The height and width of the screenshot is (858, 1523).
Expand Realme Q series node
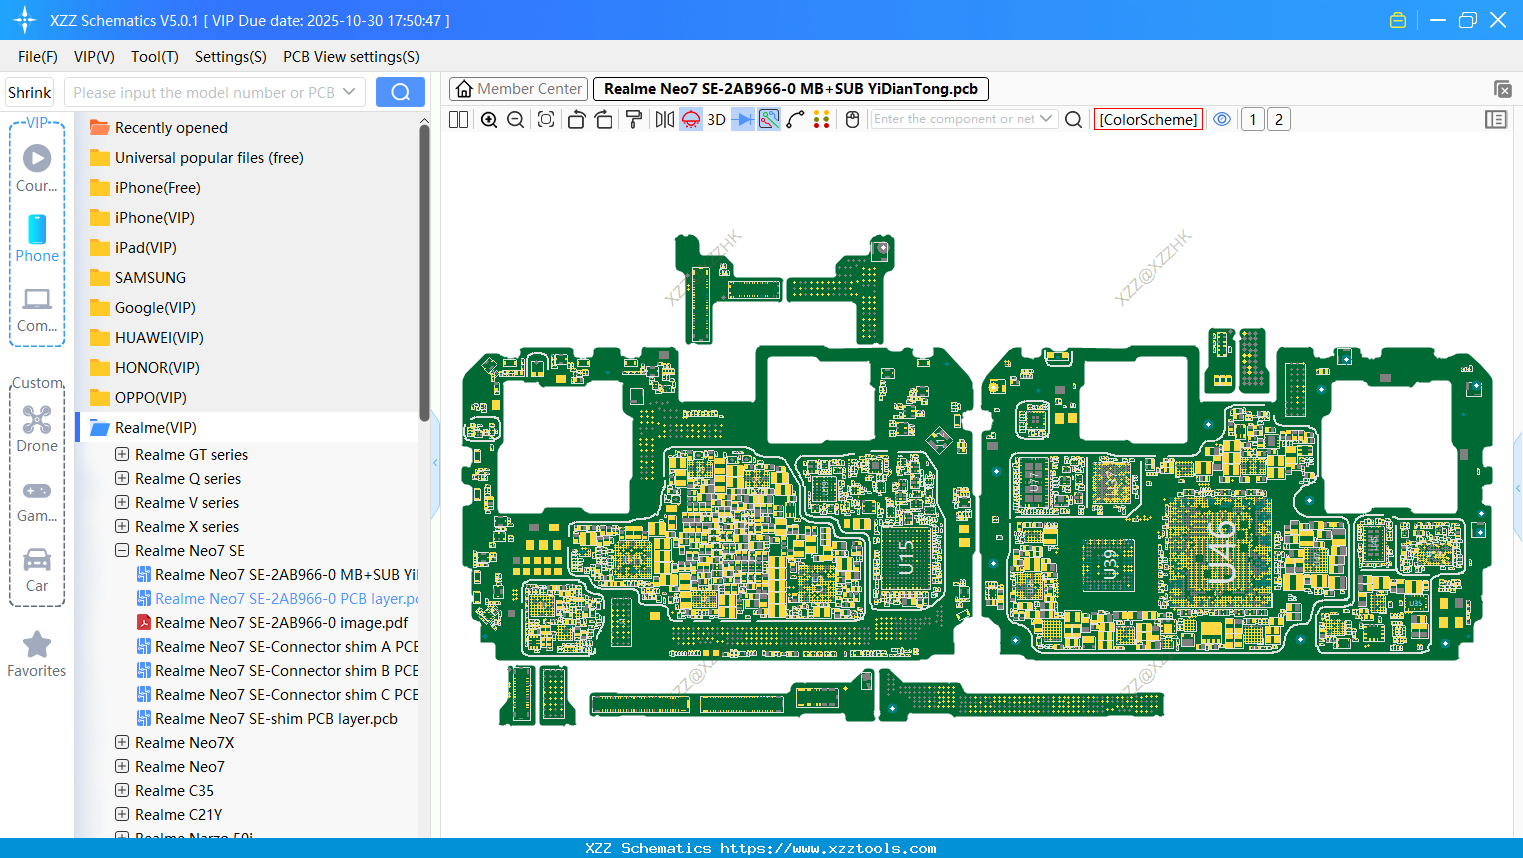(x=122, y=478)
